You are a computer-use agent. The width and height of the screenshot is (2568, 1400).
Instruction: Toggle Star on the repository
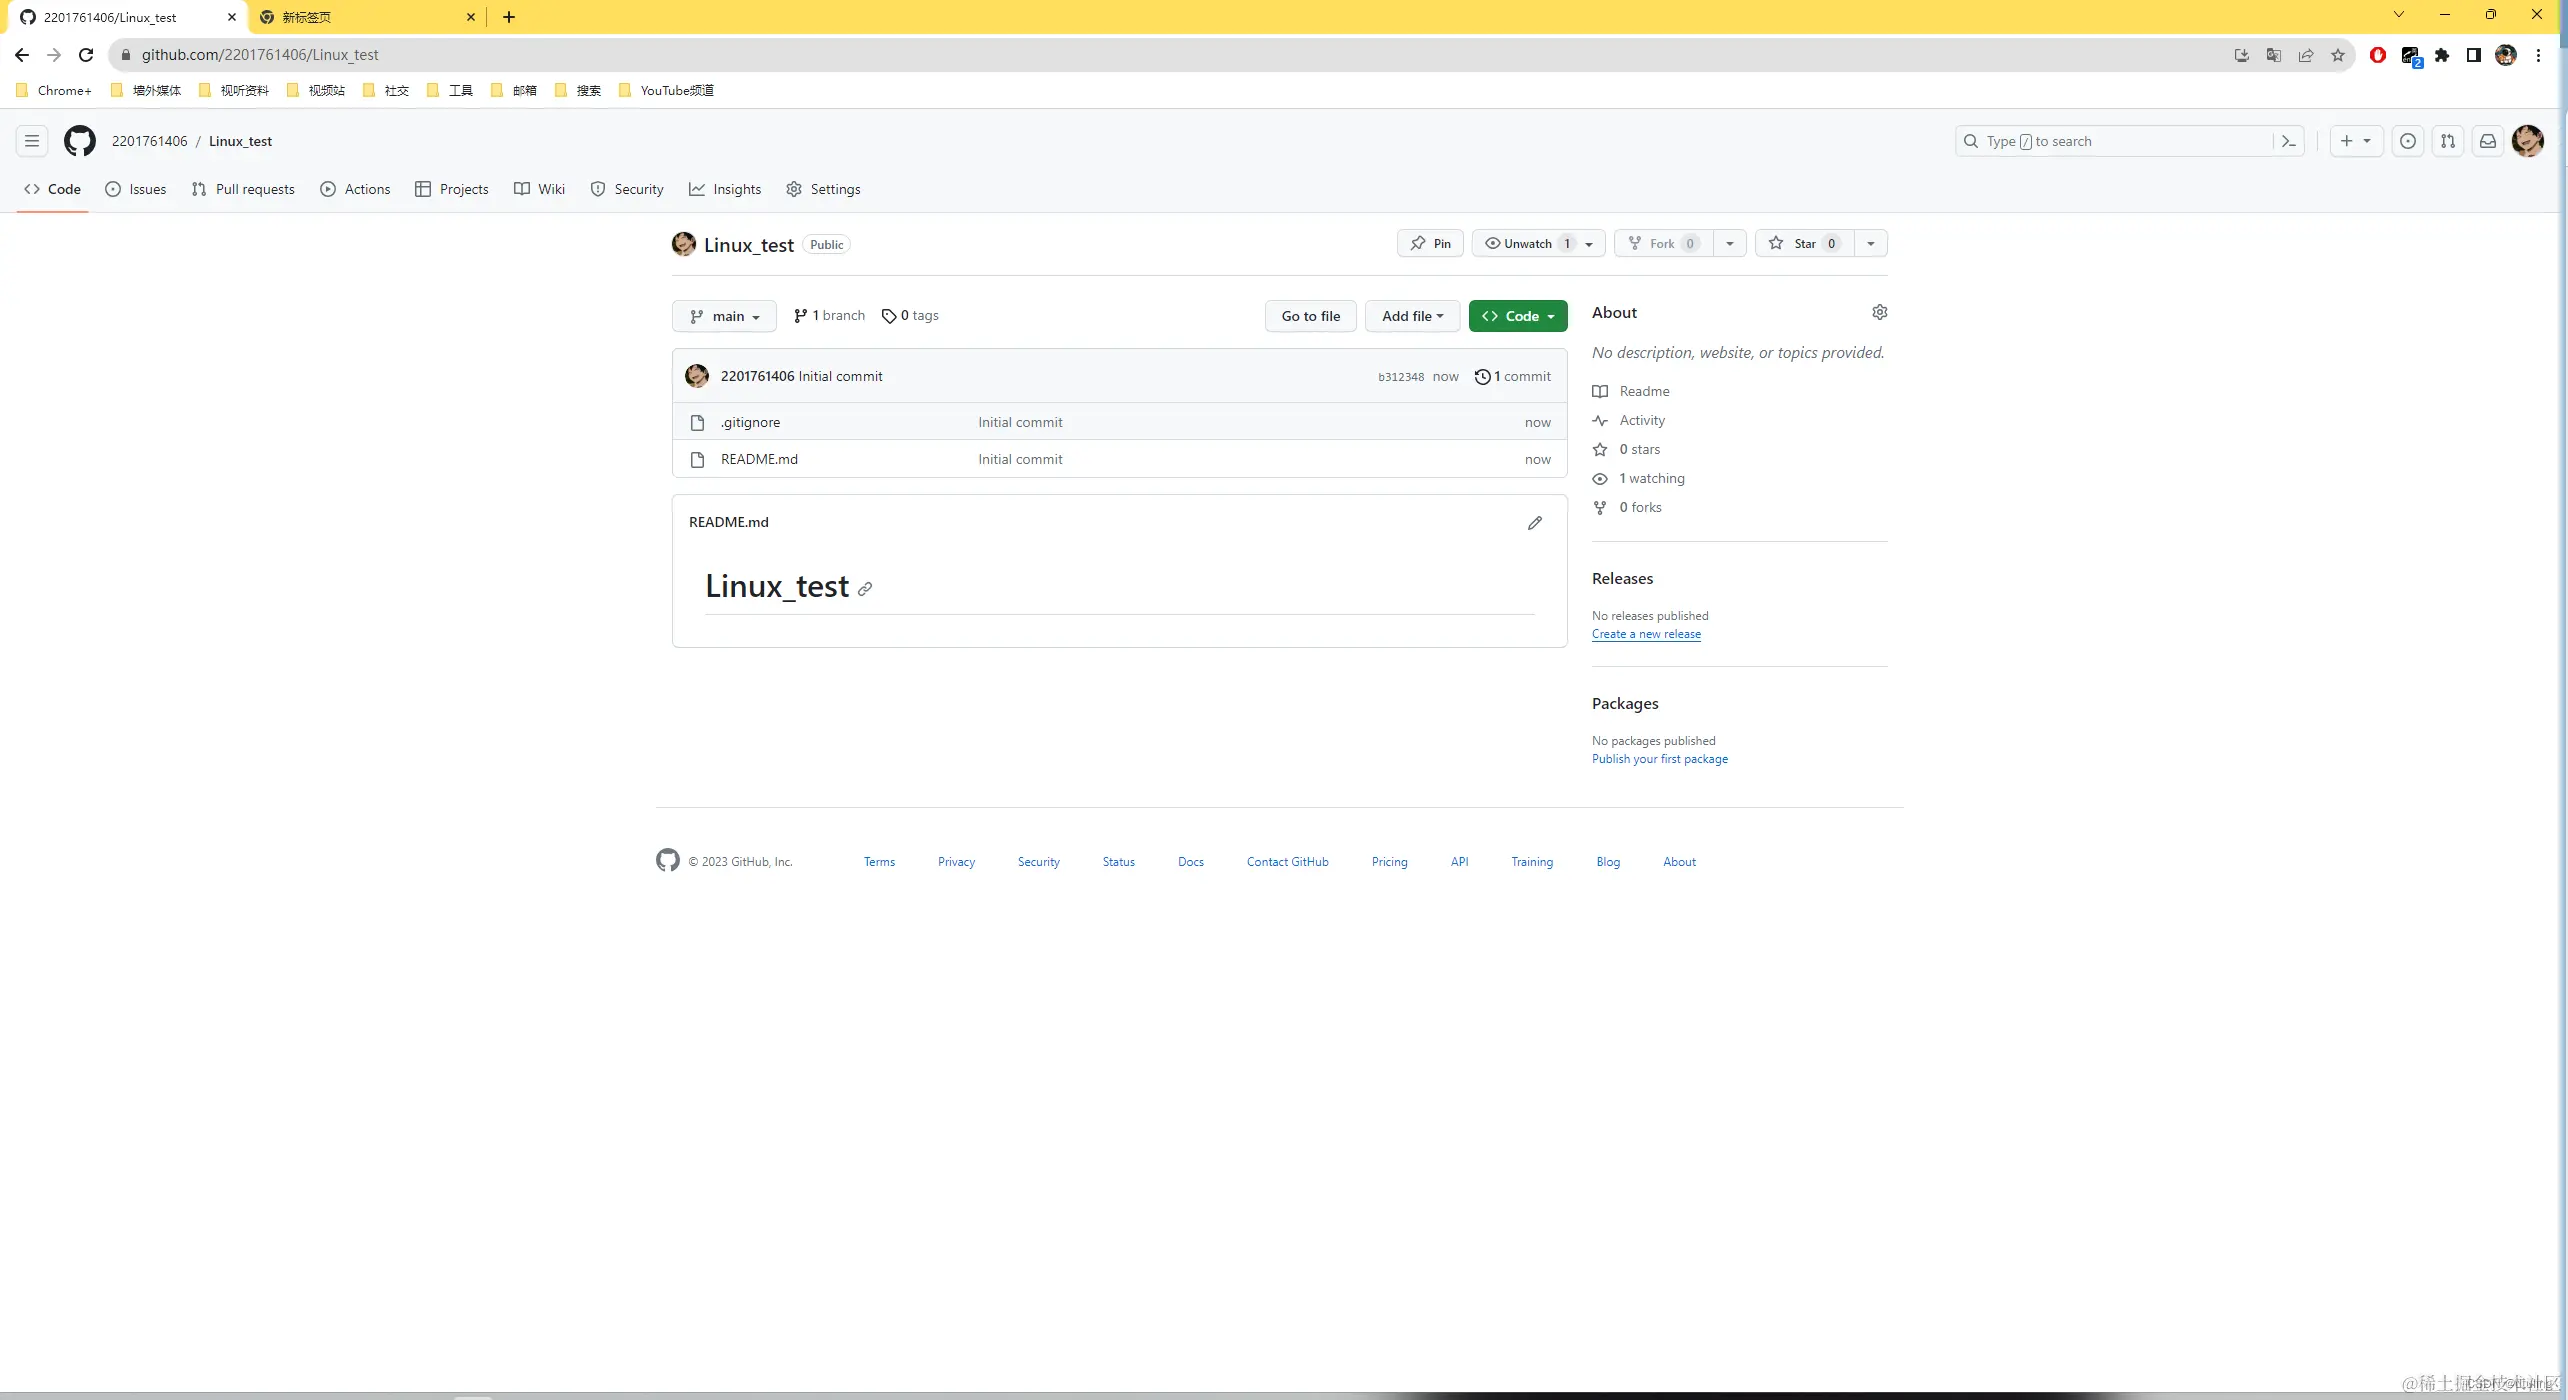pyautogui.click(x=1804, y=243)
